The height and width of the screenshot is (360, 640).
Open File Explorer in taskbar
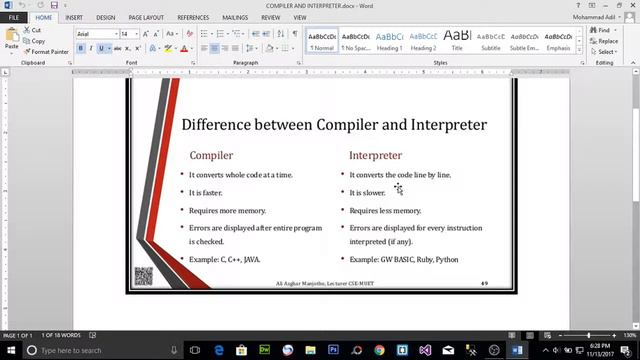(x=310, y=350)
